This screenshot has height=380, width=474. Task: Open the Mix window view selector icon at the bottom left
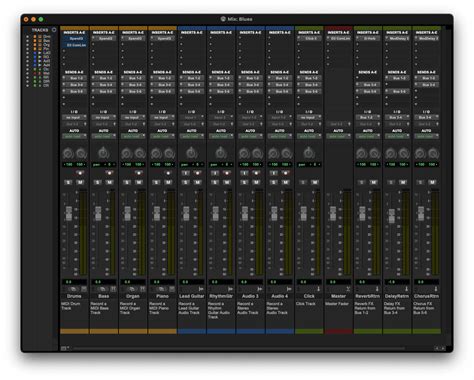(65, 348)
